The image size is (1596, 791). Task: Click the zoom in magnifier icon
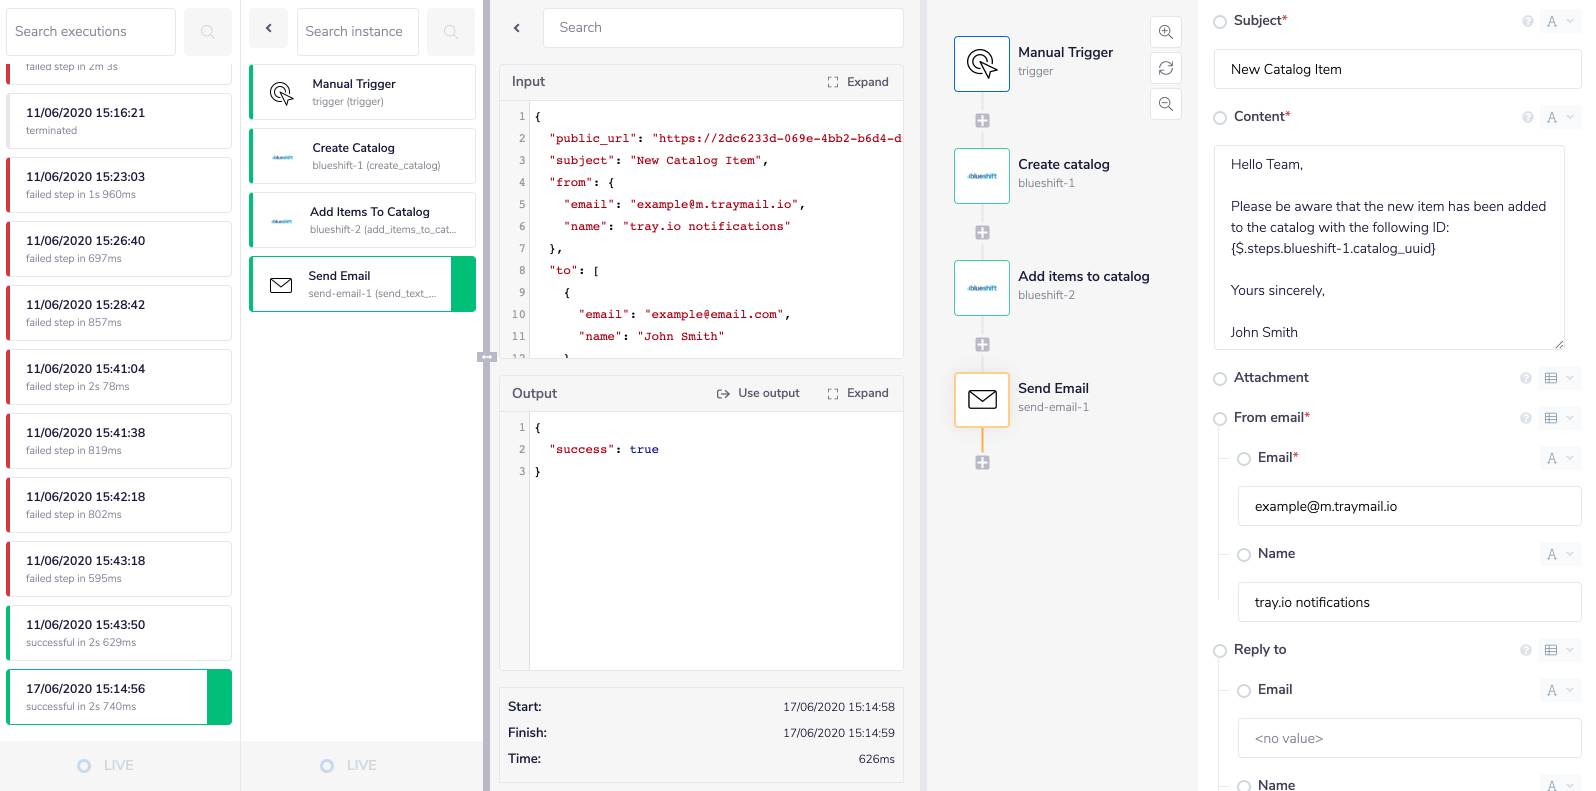pos(1165,32)
